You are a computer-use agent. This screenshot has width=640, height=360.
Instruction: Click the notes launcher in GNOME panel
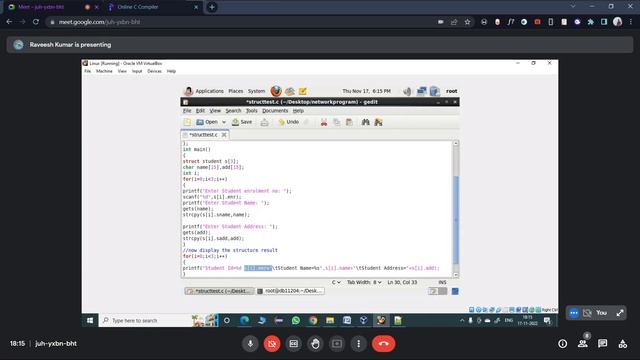click(x=302, y=91)
